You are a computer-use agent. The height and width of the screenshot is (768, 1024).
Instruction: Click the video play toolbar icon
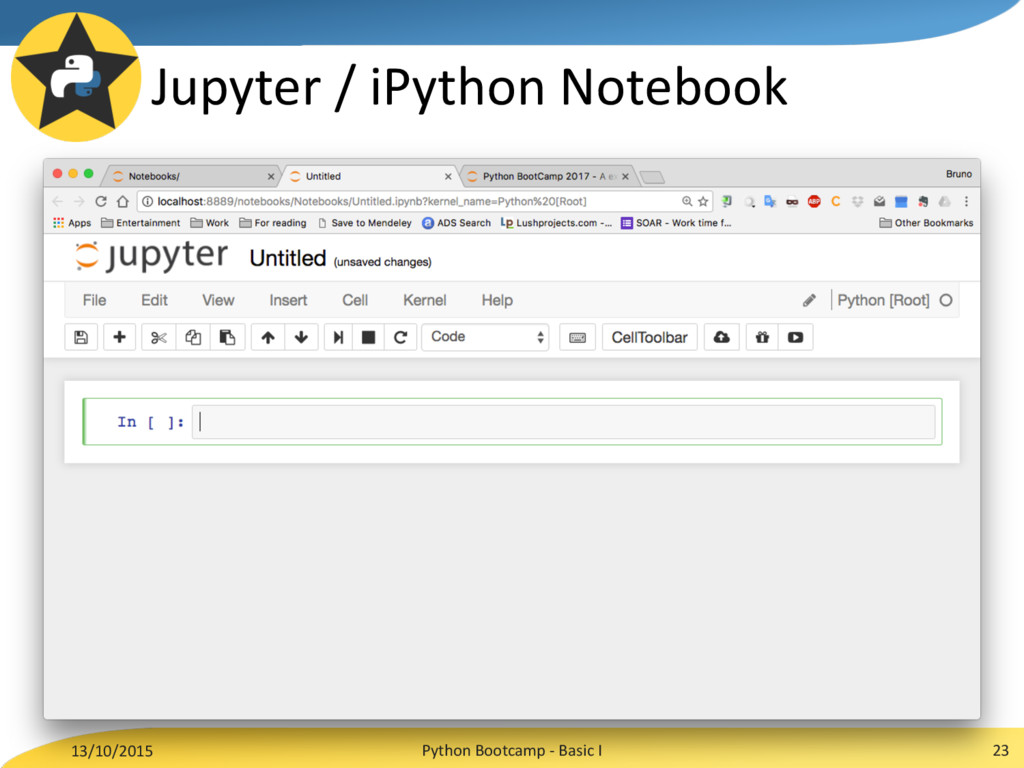click(x=795, y=338)
